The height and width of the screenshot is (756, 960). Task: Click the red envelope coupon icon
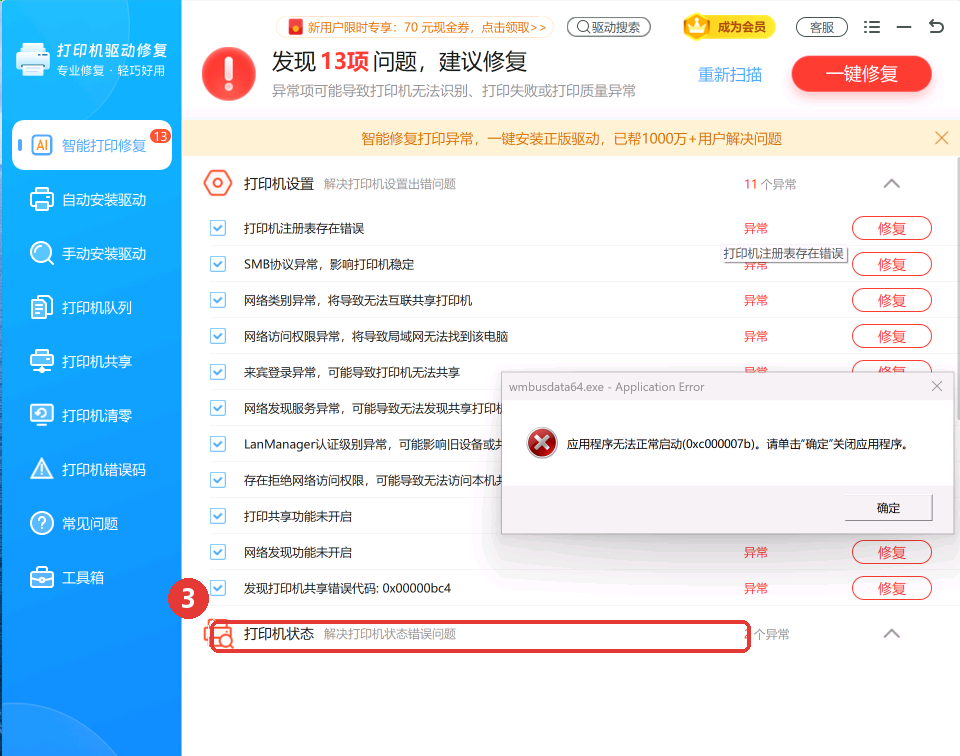pos(296,28)
